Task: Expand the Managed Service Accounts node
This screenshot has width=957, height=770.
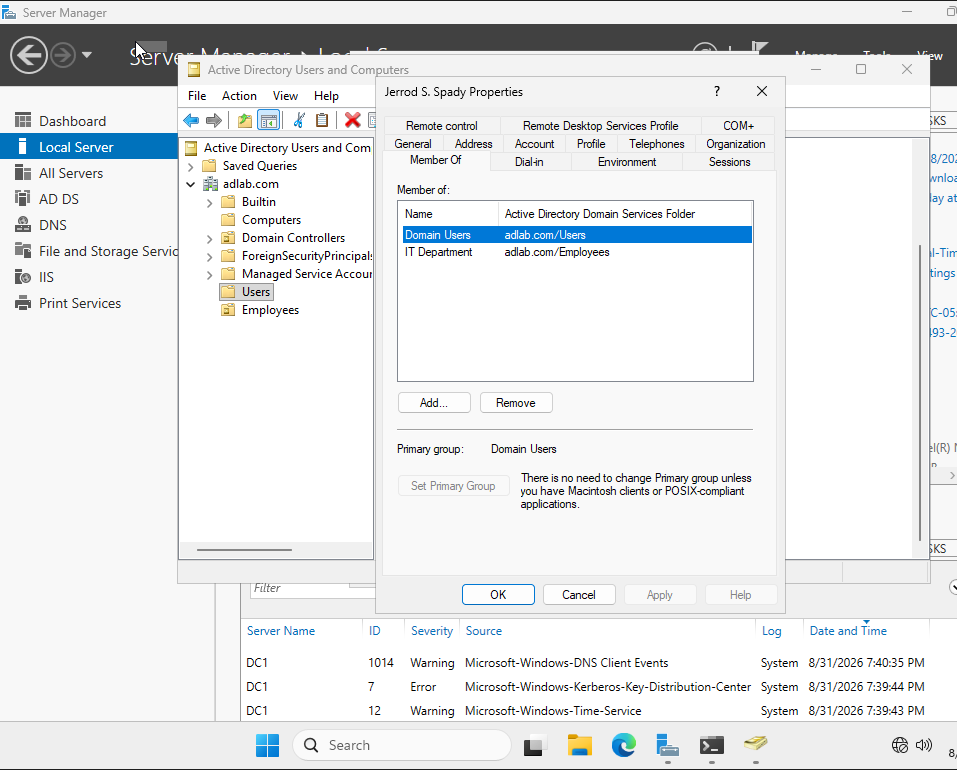Action: (209, 275)
